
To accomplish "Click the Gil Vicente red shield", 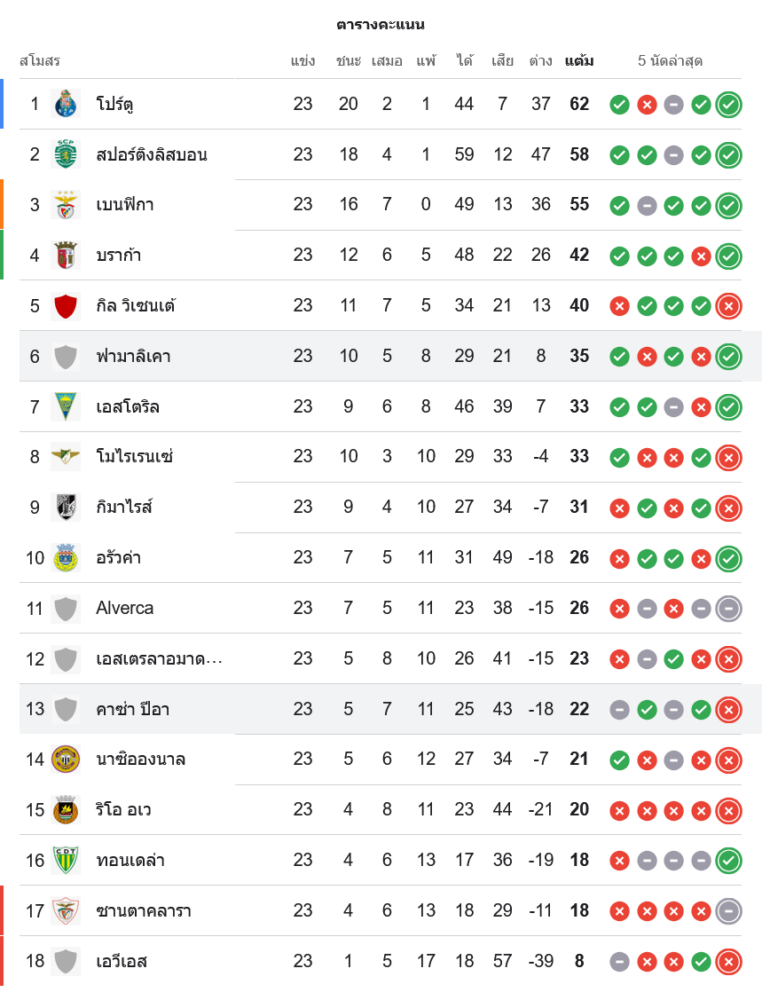I will 66,305.
